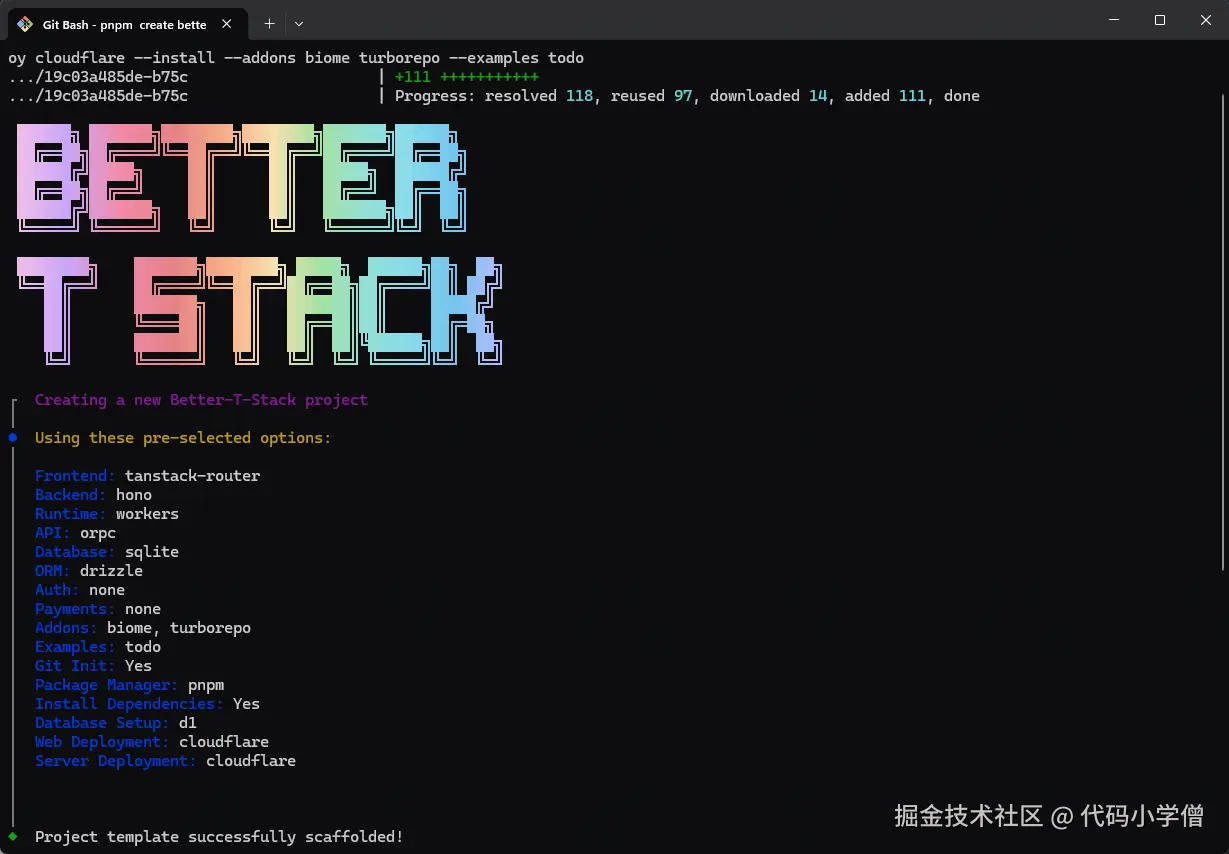Click the 'Payments: none' line
The image size is (1229, 854).
[98, 609]
